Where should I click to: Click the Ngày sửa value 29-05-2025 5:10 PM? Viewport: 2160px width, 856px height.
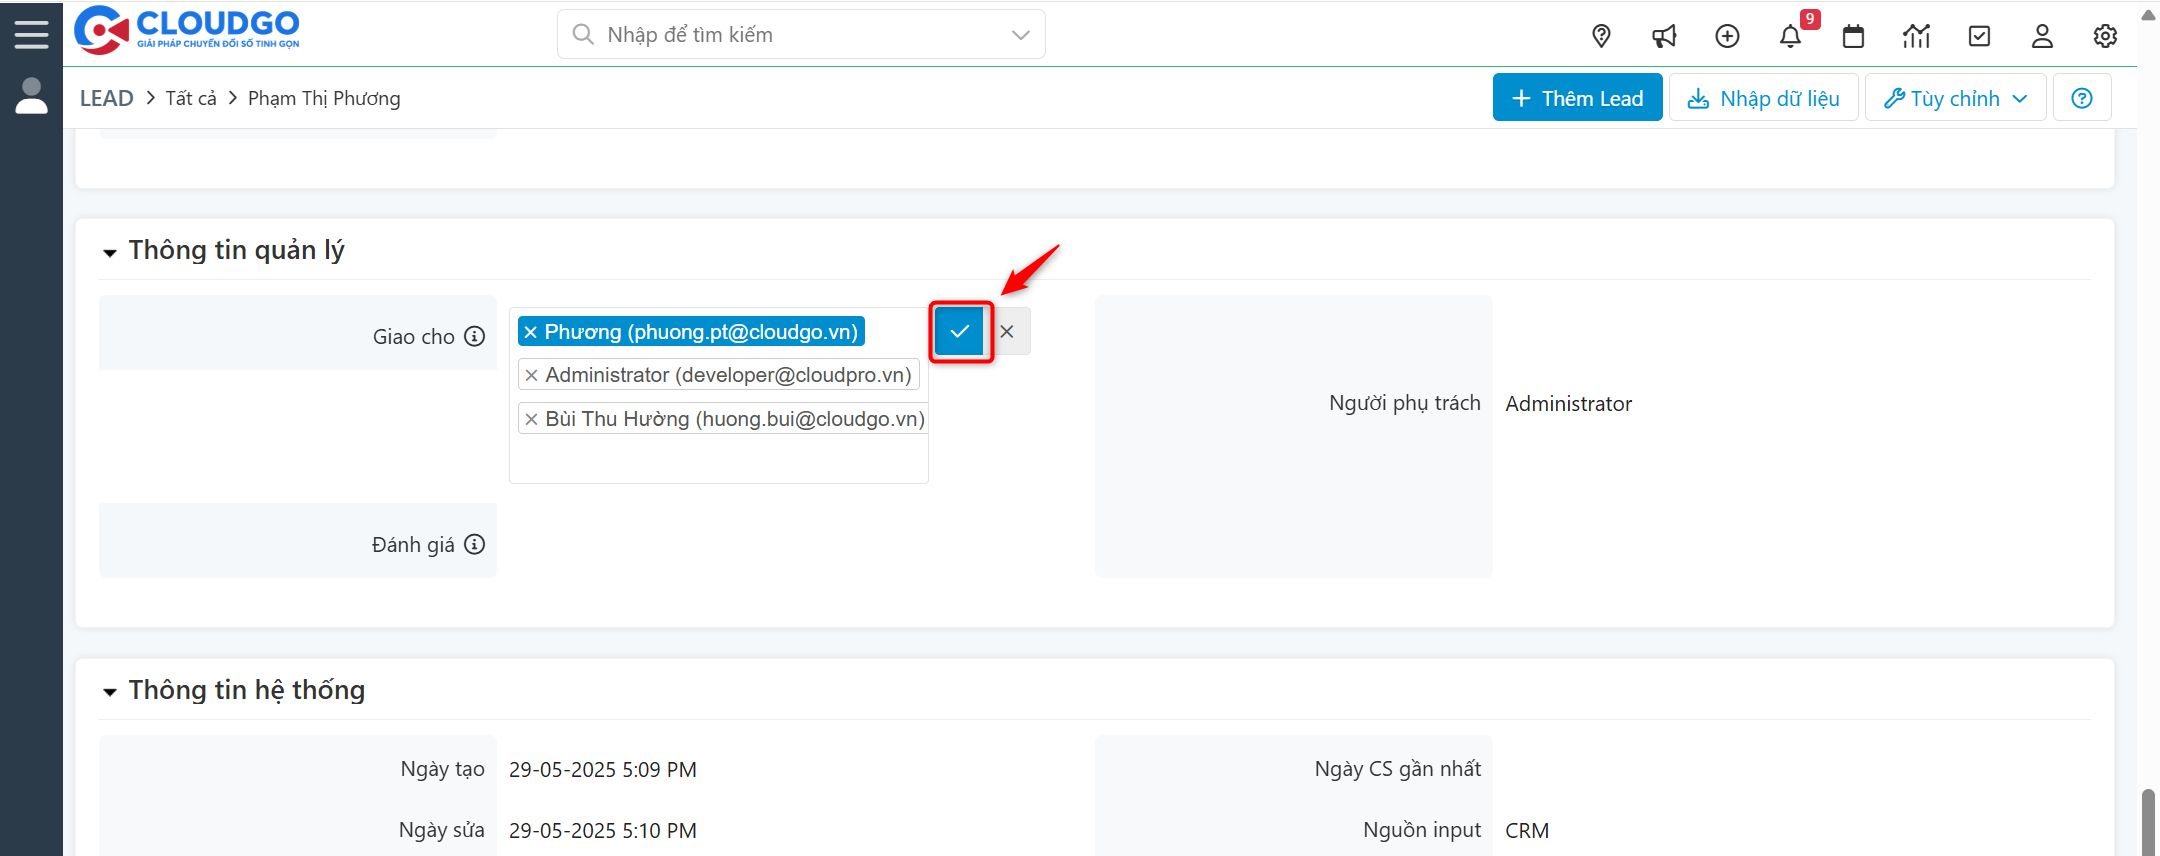pyautogui.click(x=603, y=831)
